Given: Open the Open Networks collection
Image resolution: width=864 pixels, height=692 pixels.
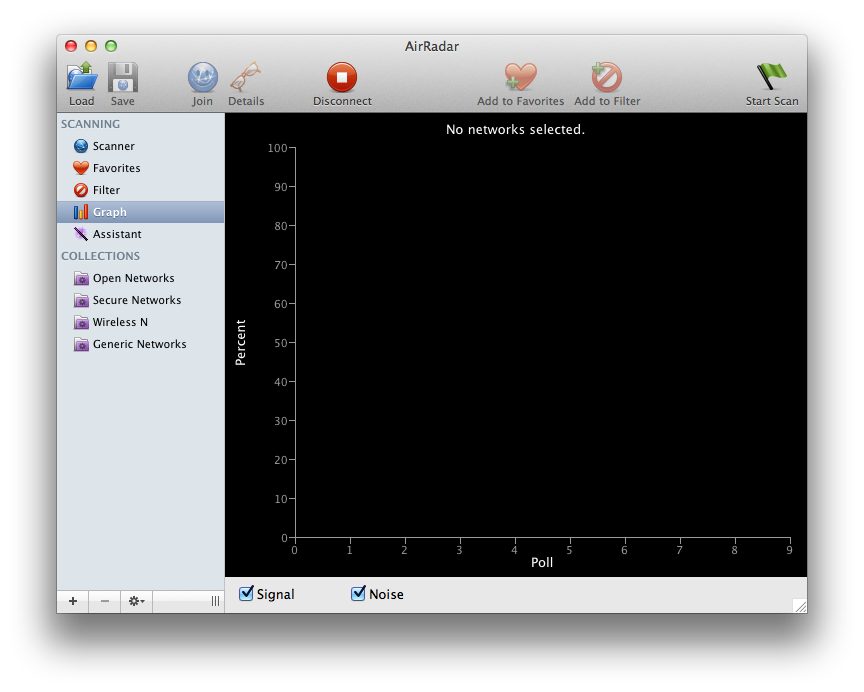Looking at the screenshot, I should point(133,278).
